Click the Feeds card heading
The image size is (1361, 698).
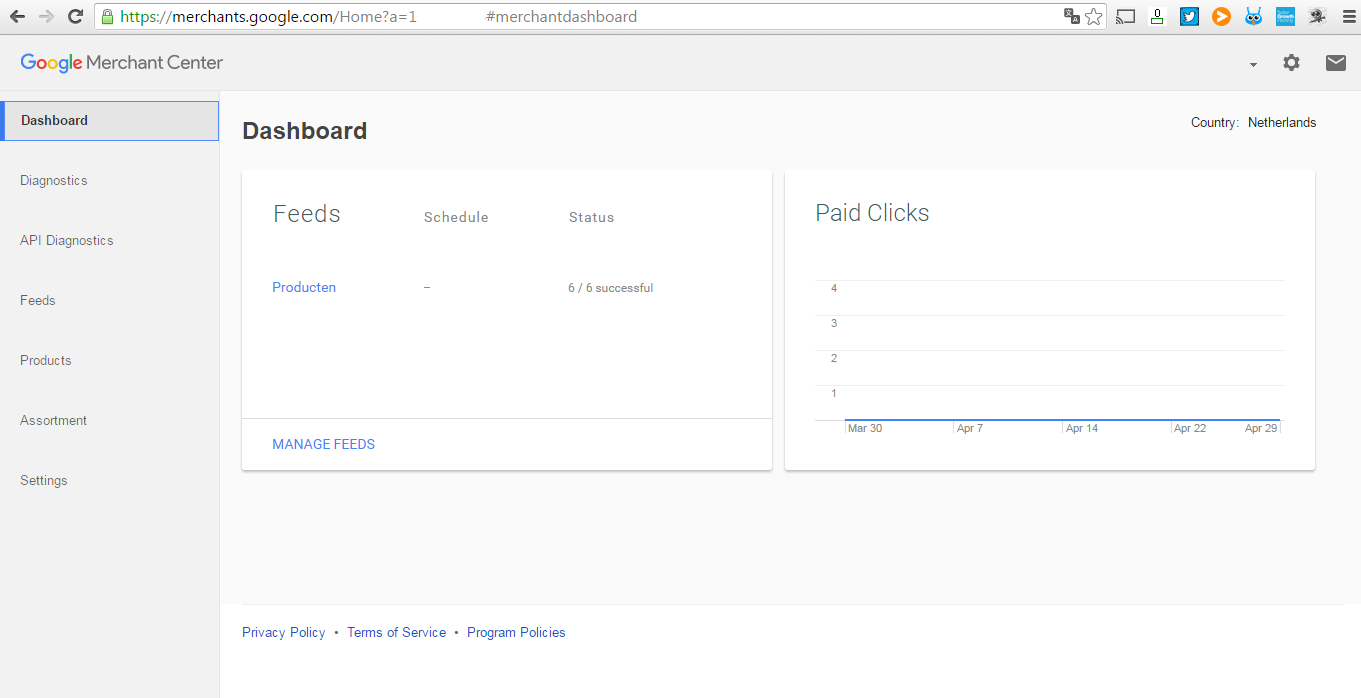[307, 214]
